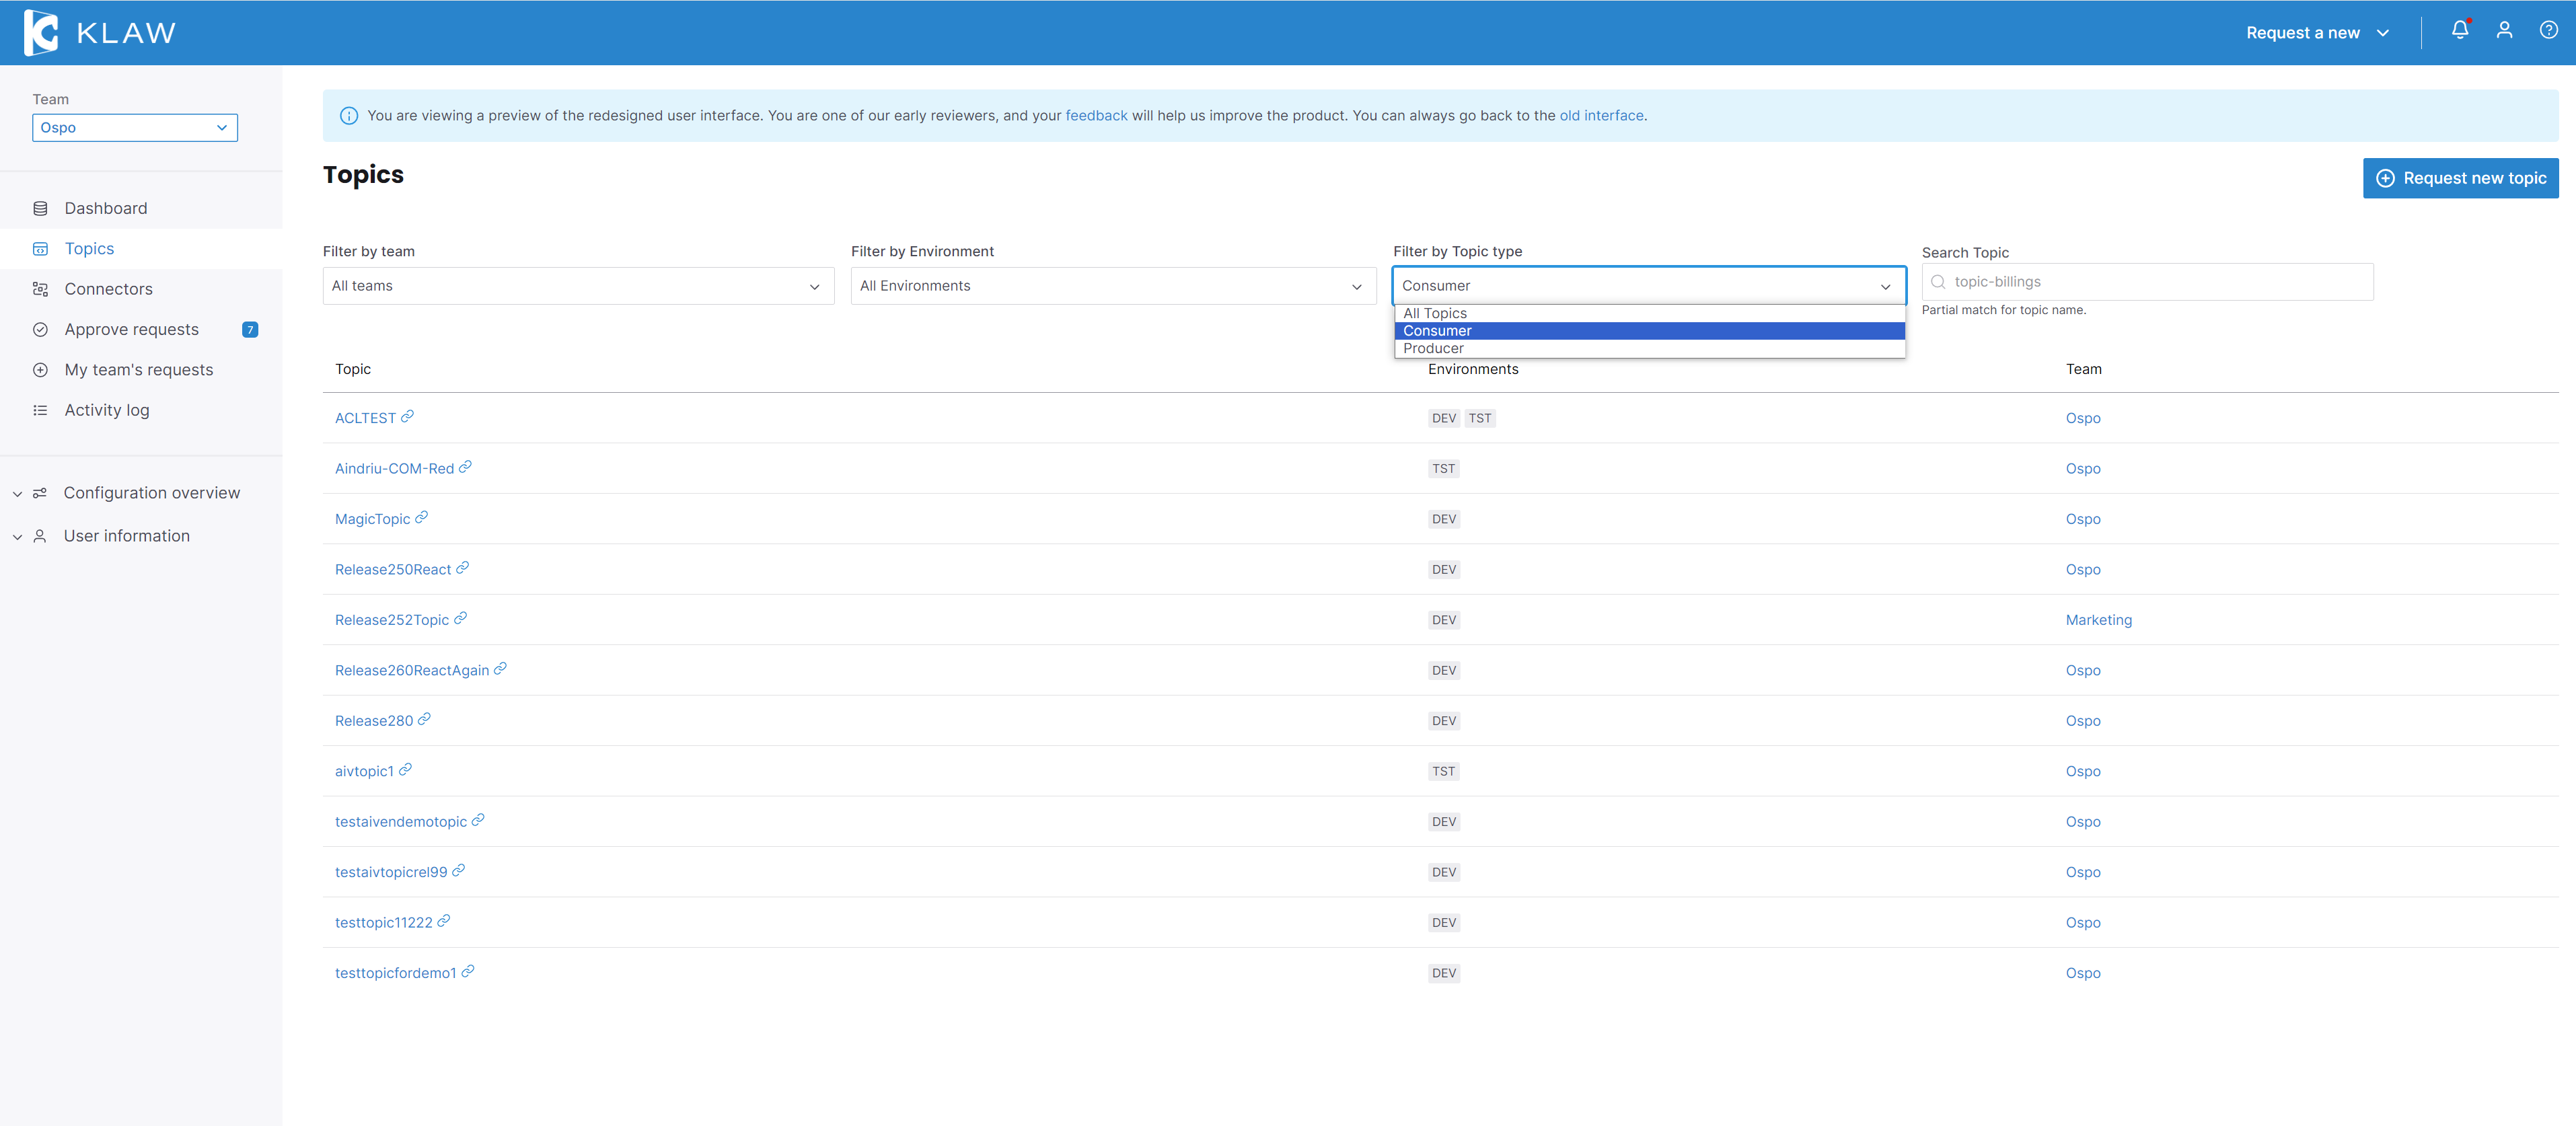Click link icon next to aivtopic1

click(x=405, y=769)
